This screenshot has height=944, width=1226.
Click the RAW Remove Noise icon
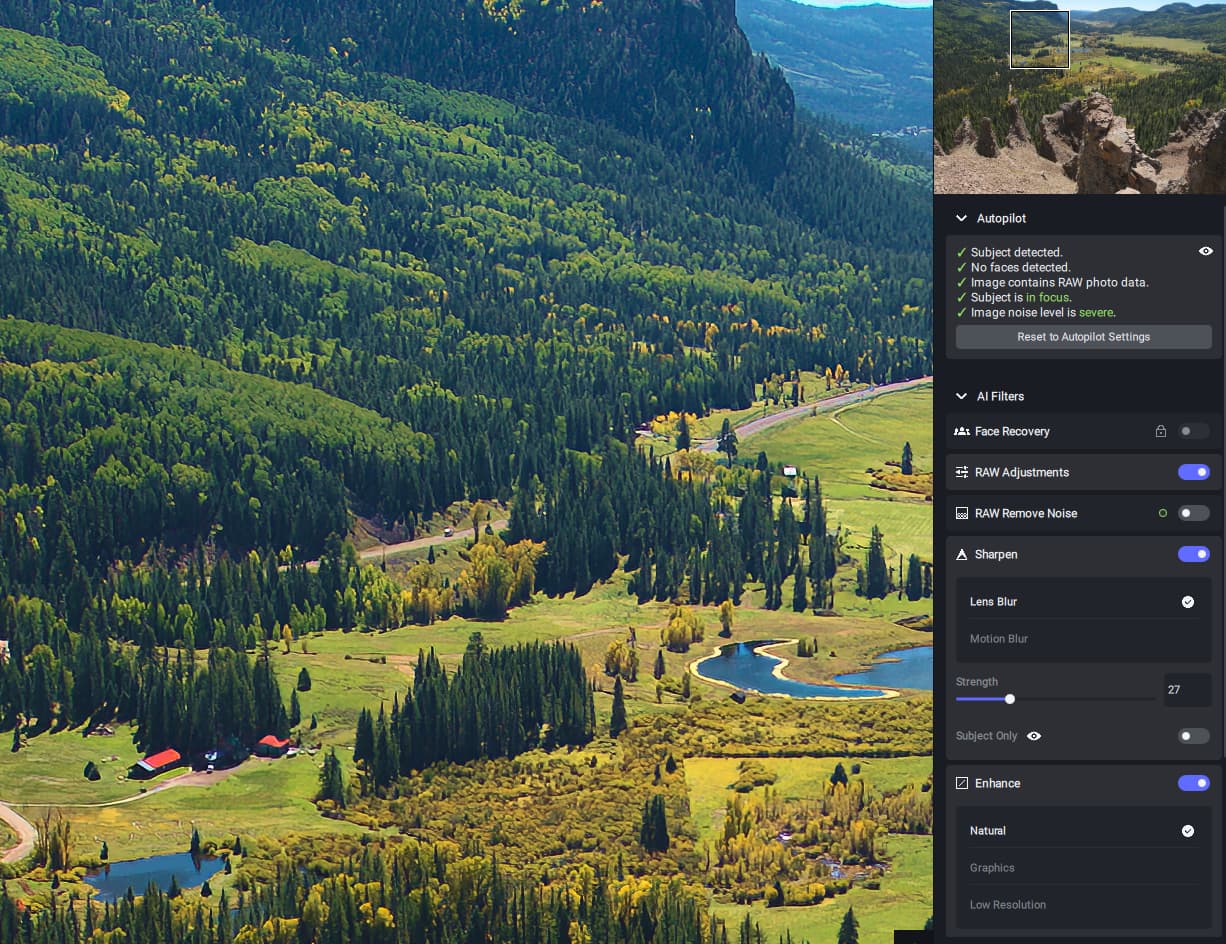(x=961, y=513)
